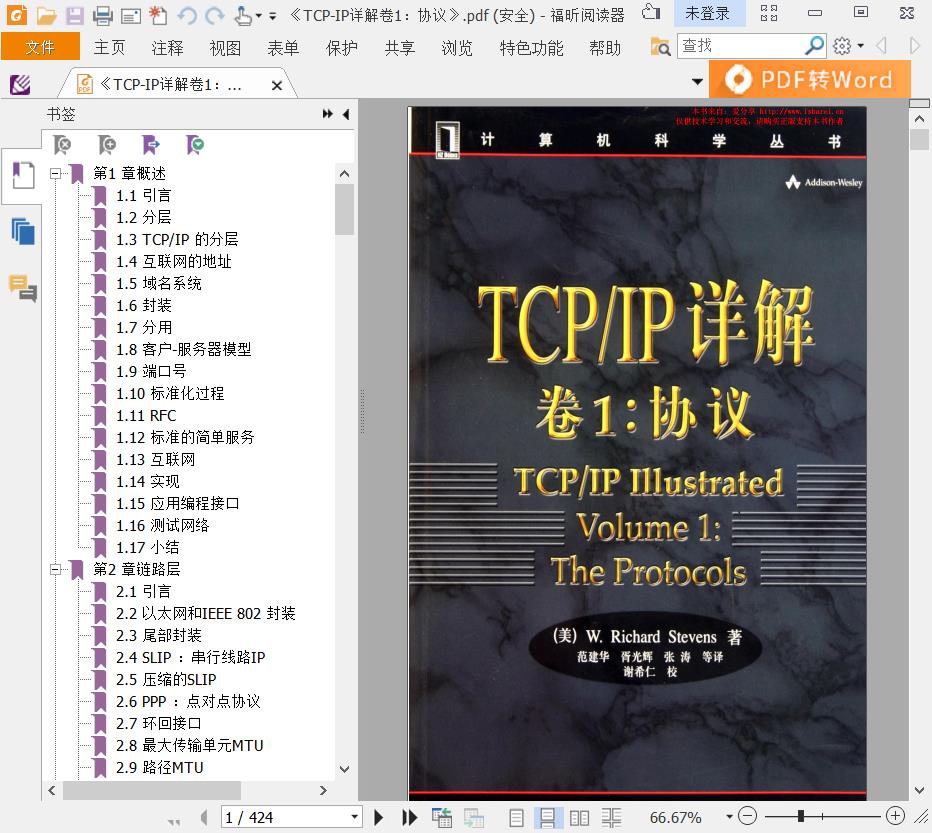Open the customize quick access toolbar arrow
The width and height of the screenshot is (932, 833).
[x=273, y=16]
